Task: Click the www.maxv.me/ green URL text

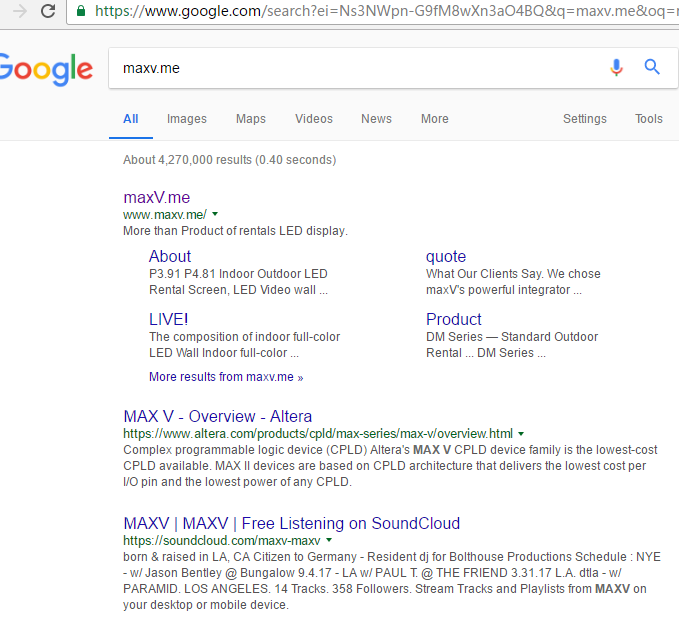Action: [165, 215]
